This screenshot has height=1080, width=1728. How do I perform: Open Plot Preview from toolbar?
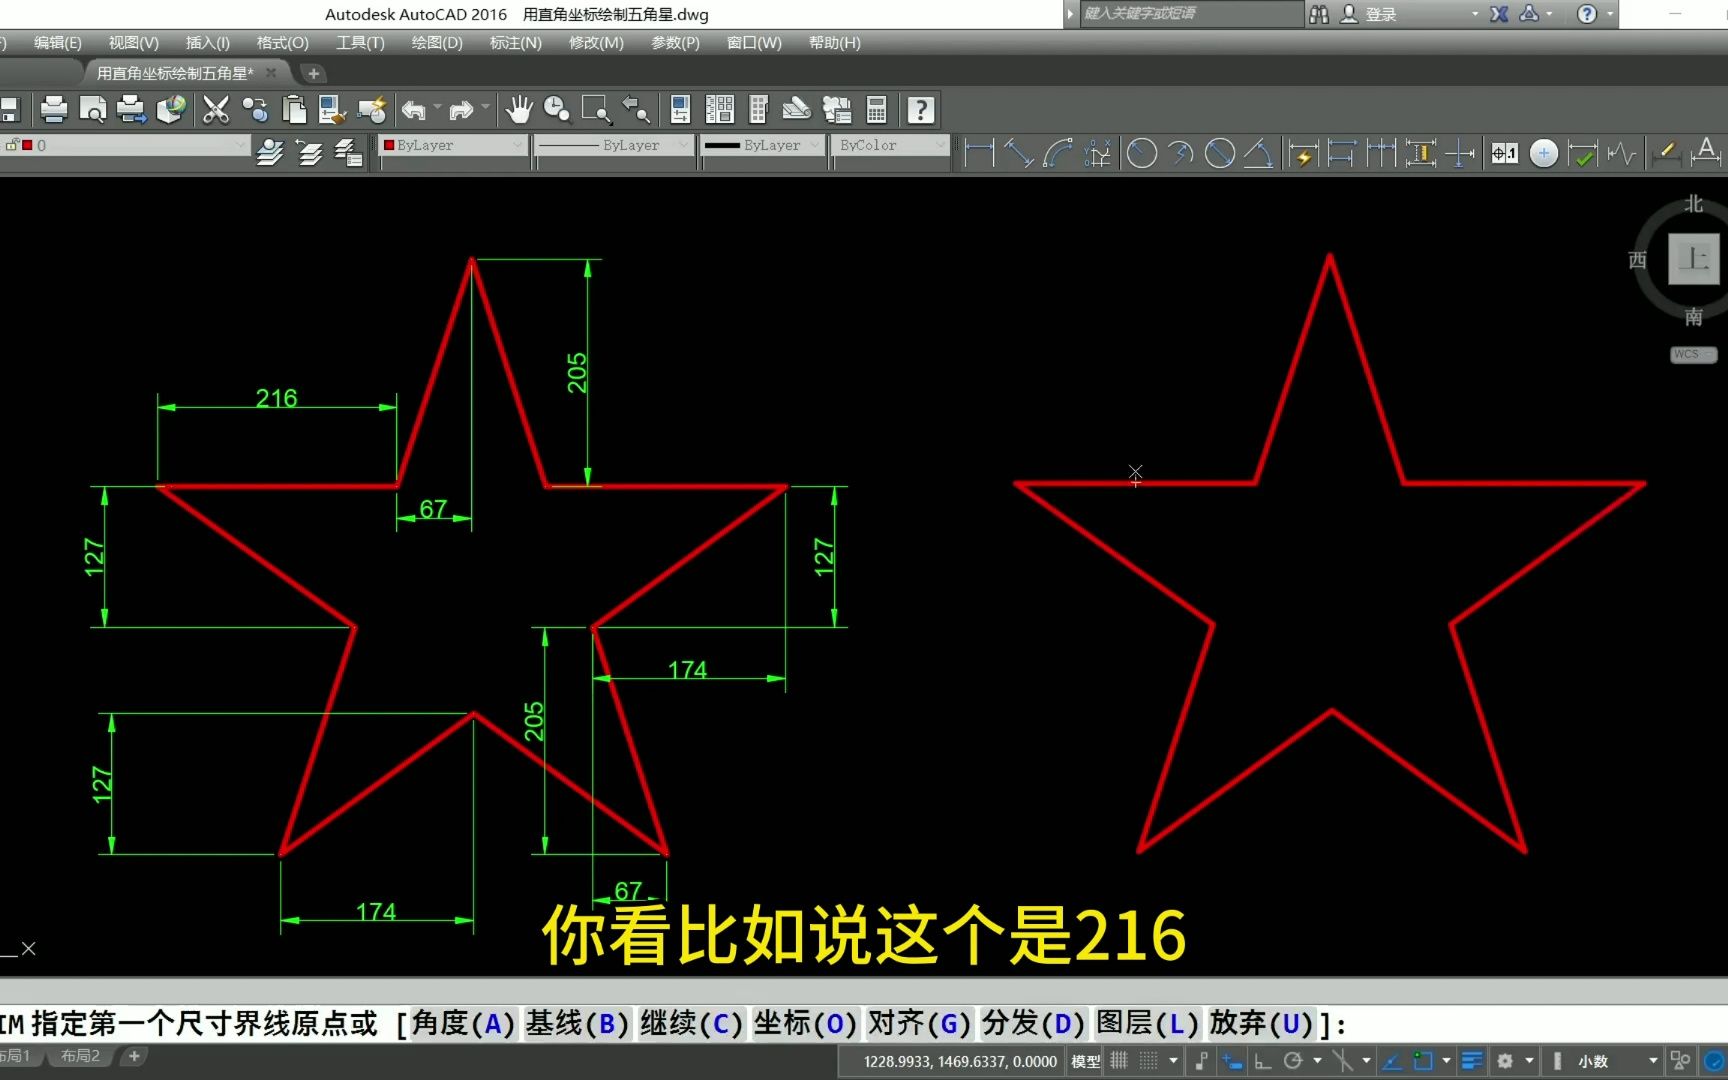pos(93,109)
